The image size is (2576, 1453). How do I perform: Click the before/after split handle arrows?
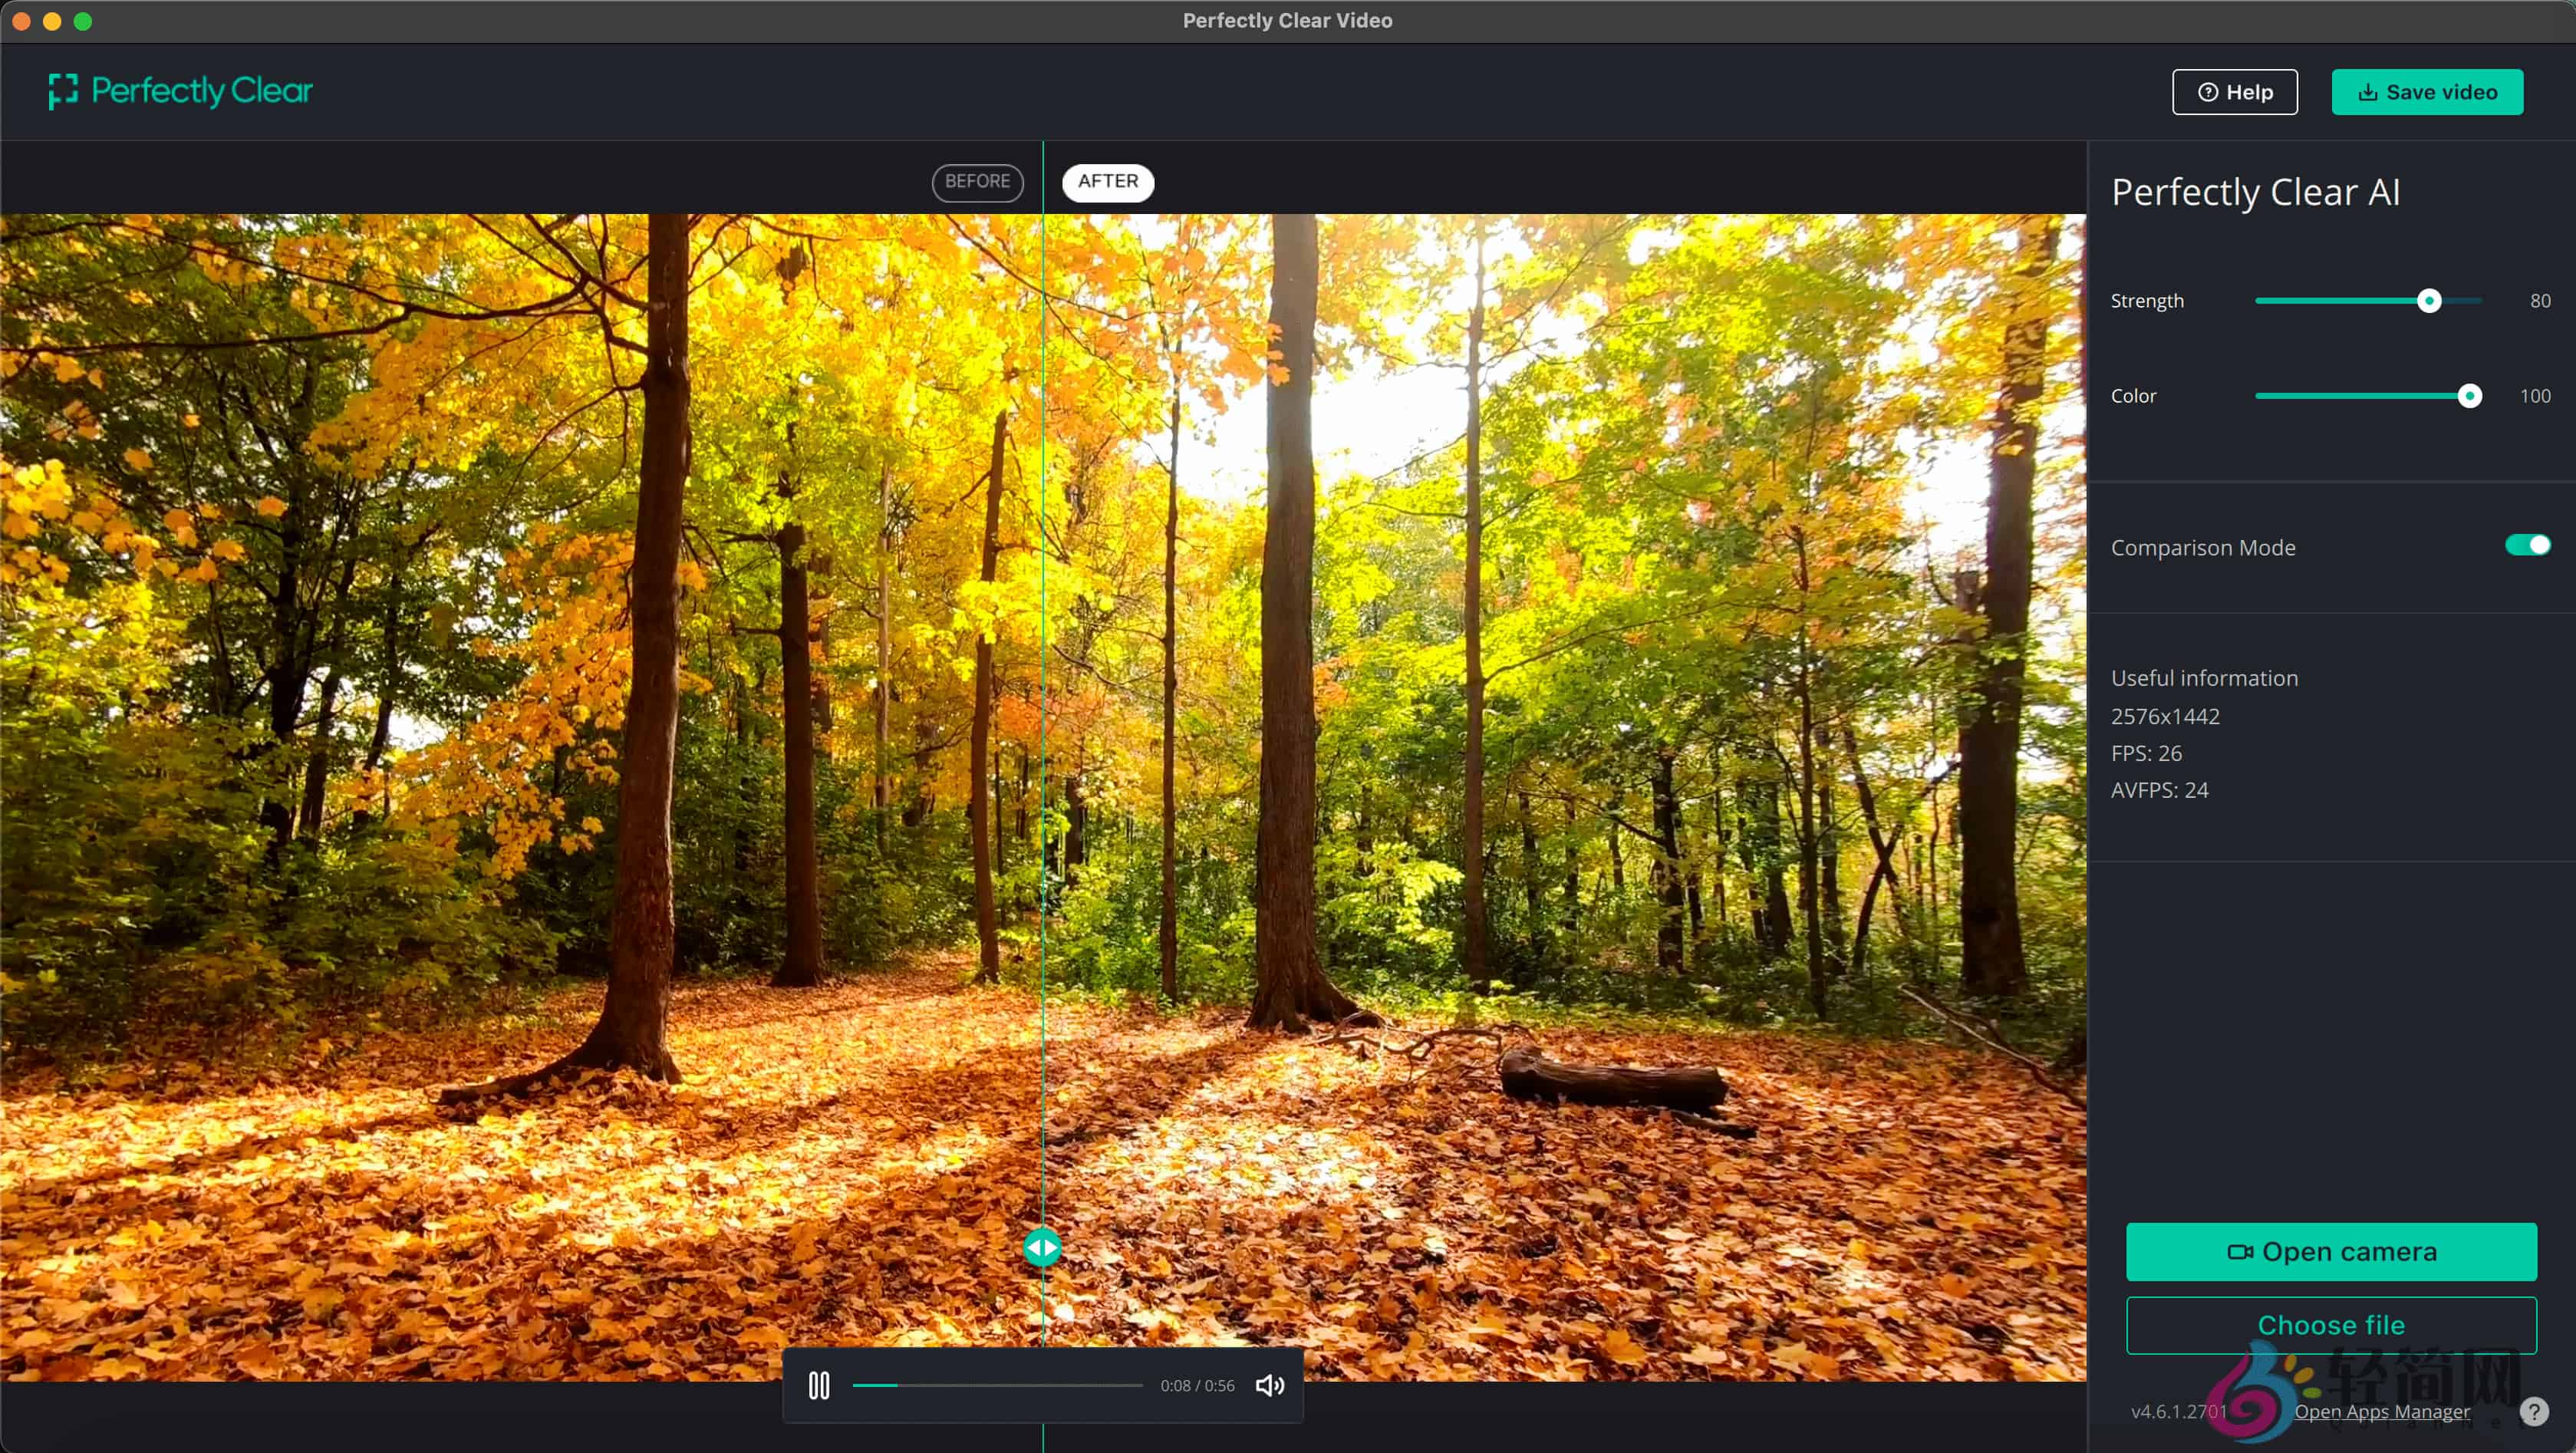[1042, 1247]
